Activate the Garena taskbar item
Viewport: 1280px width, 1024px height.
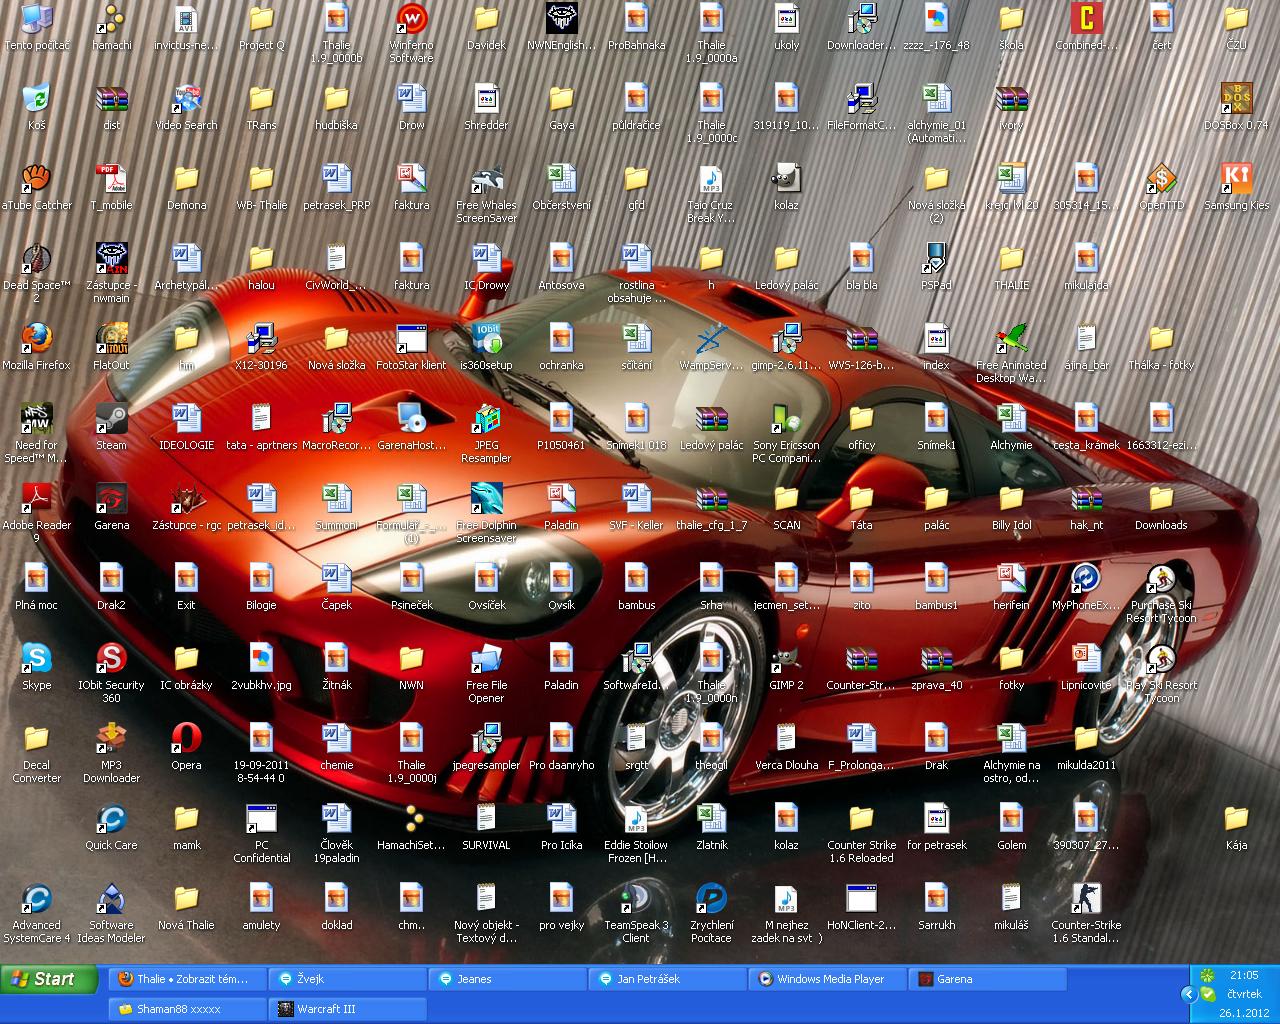988,979
